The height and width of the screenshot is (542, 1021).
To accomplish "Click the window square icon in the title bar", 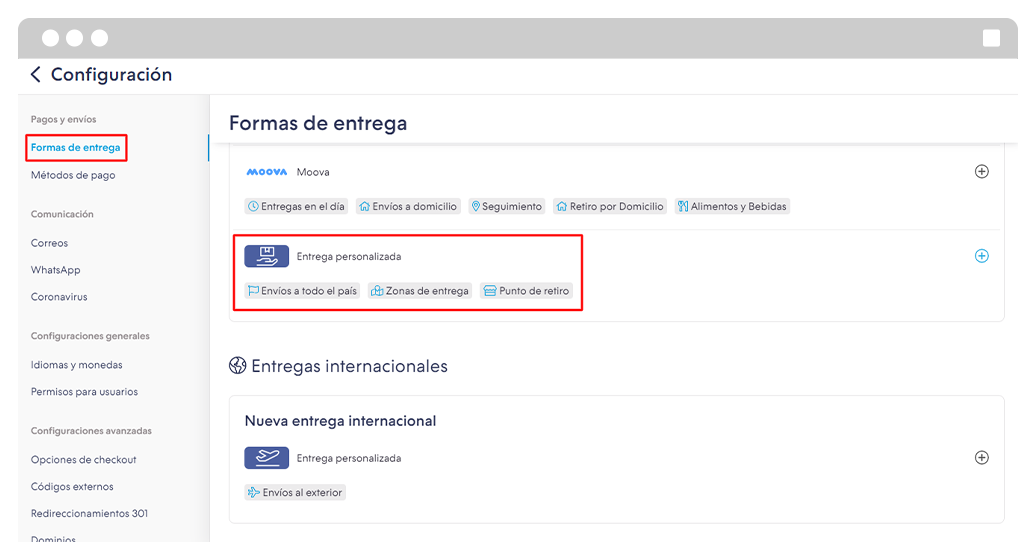I will click(991, 38).
